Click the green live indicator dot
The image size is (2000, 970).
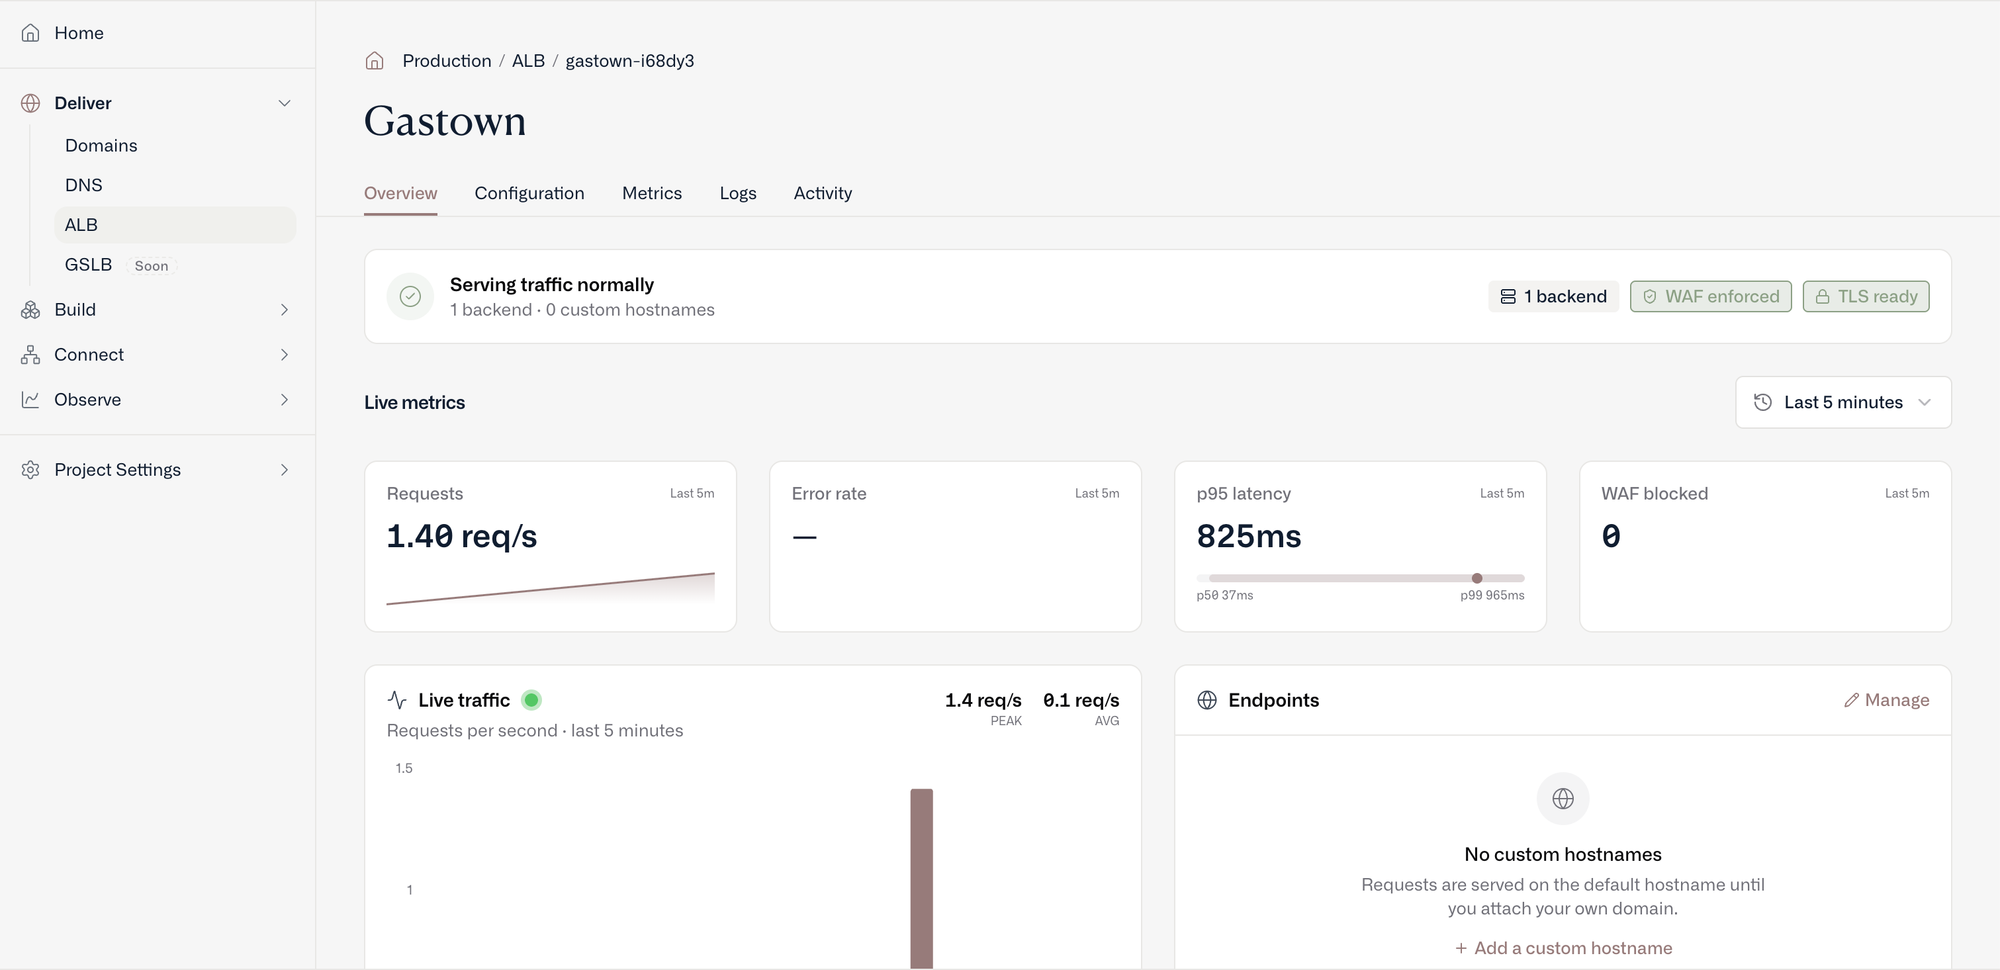click(x=532, y=700)
